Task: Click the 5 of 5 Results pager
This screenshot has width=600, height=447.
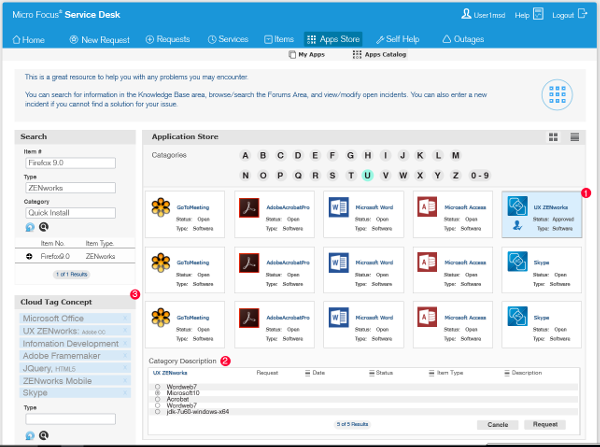Action: pos(352,424)
